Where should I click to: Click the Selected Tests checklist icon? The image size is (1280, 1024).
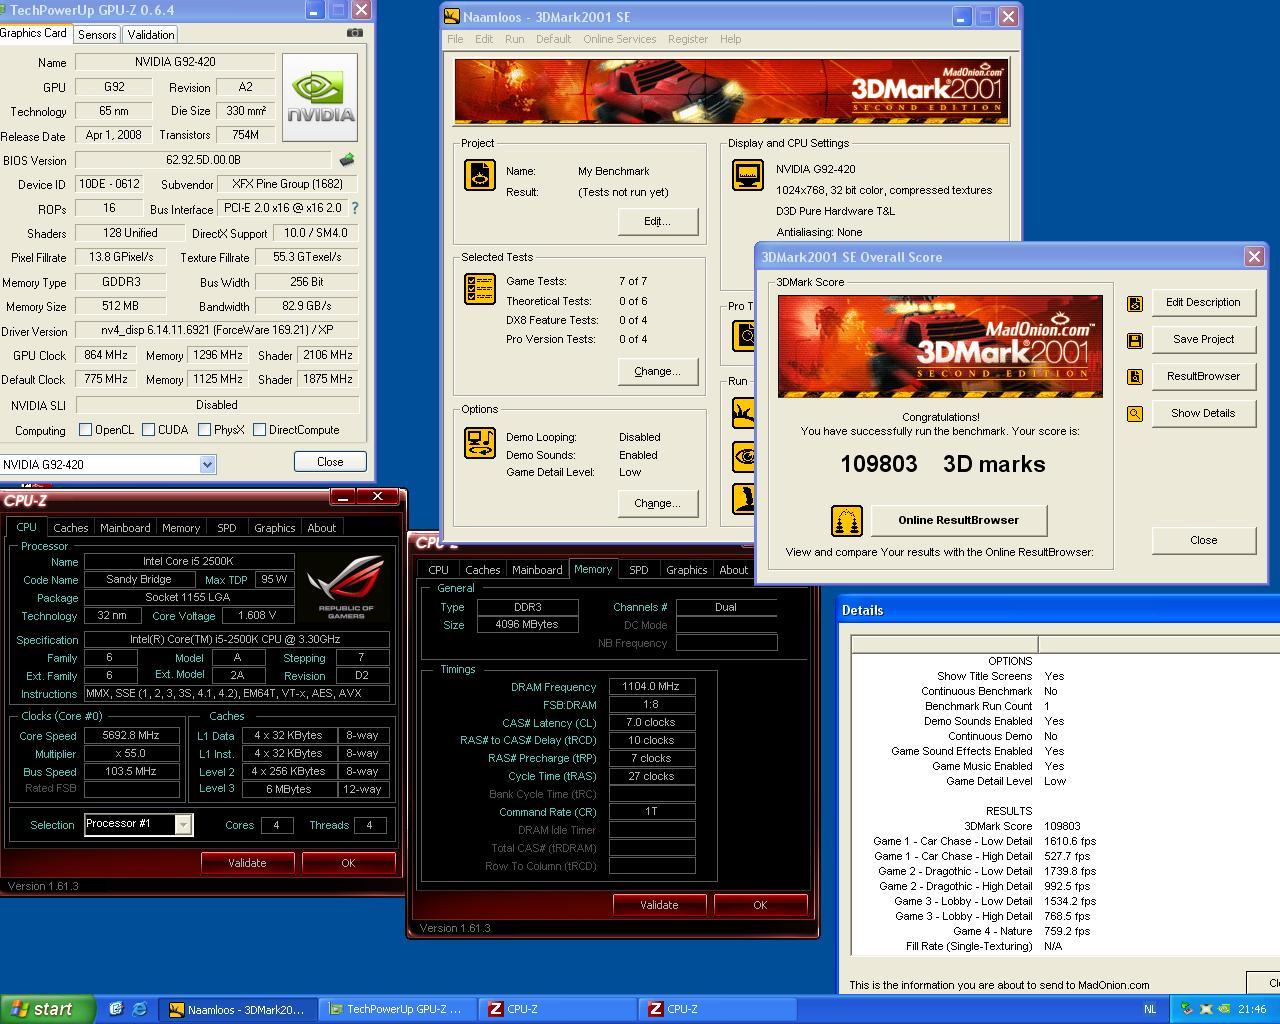coord(480,289)
